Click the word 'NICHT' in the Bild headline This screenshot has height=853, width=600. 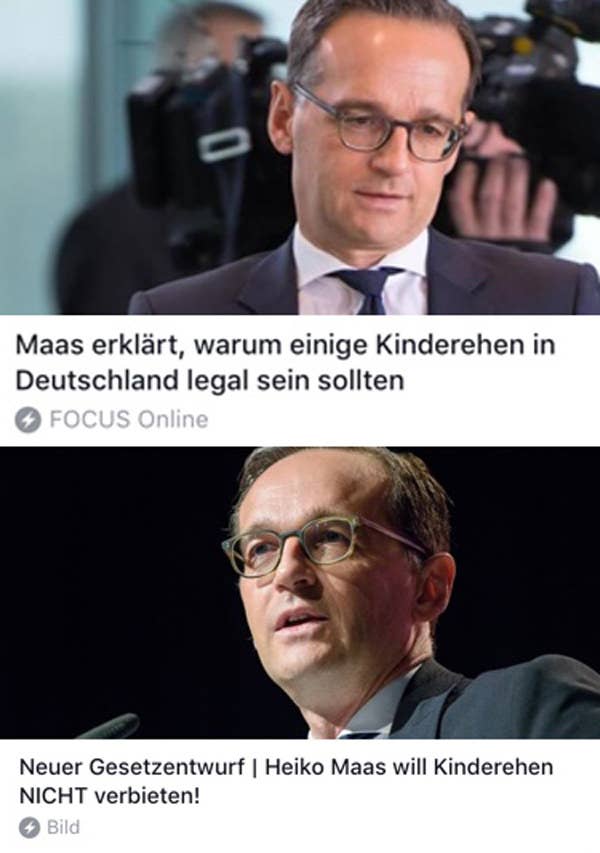53,796
